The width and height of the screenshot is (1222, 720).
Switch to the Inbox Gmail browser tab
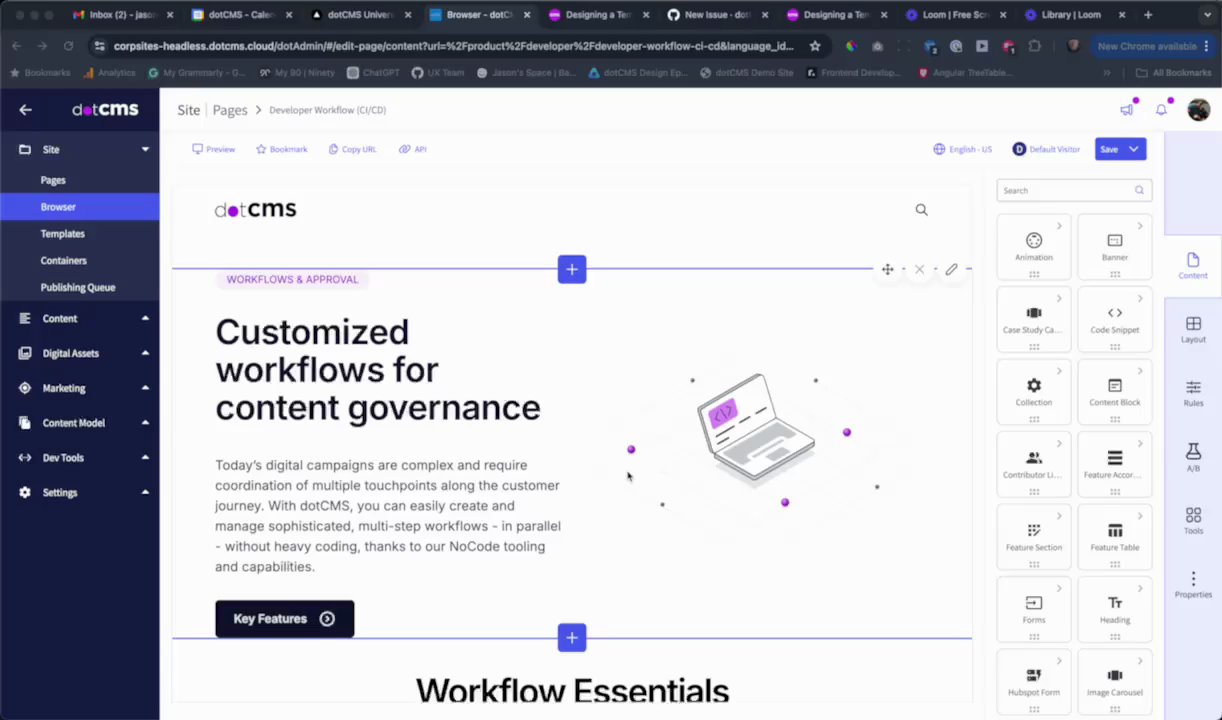(x=122, y=15)
